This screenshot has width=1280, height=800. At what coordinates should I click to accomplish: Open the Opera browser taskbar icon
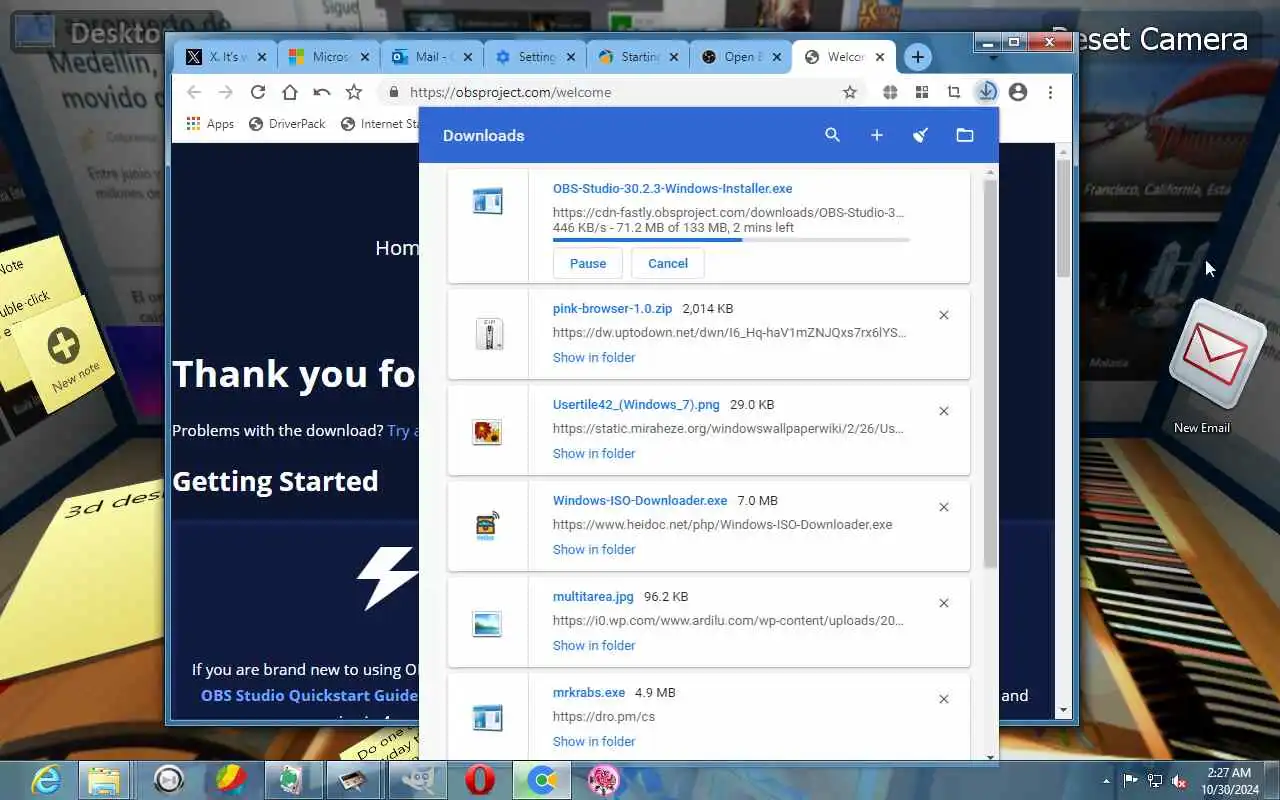click(481, 779)
